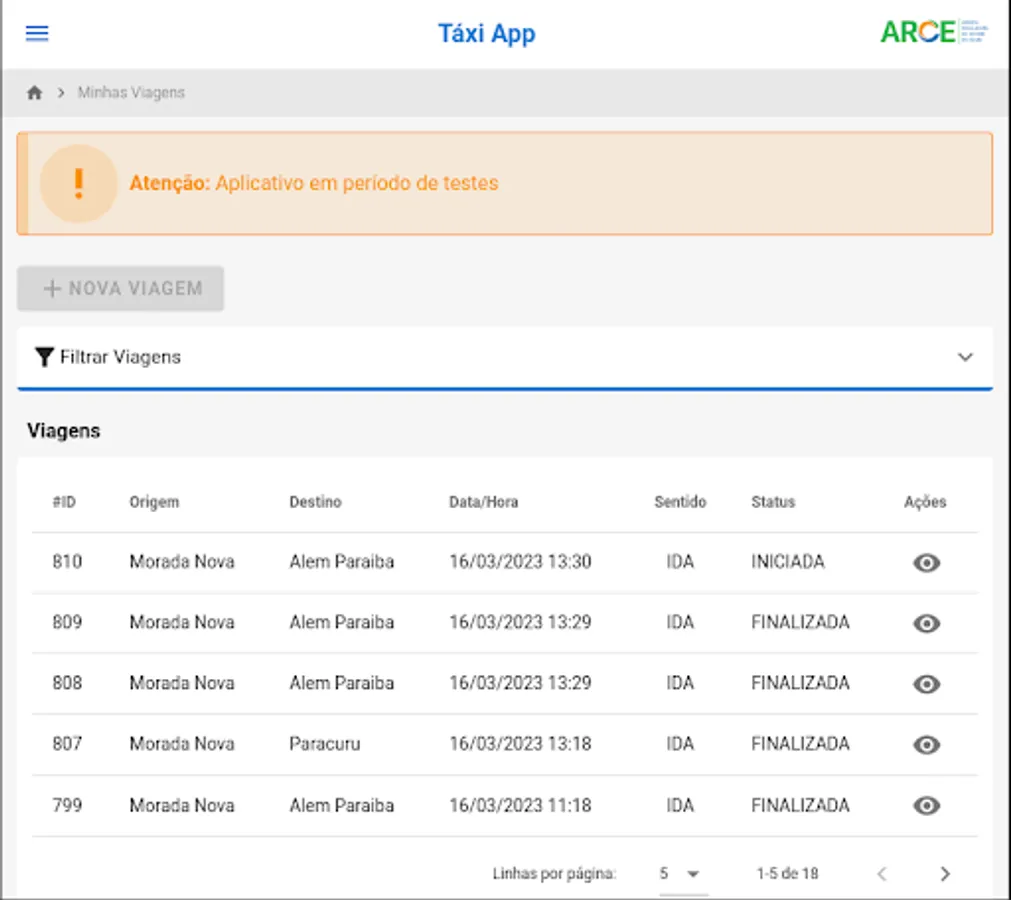Select the ID cell 808
This screenshot has width=1011, height=900.
pyautogui.click(x=67, y=683)
